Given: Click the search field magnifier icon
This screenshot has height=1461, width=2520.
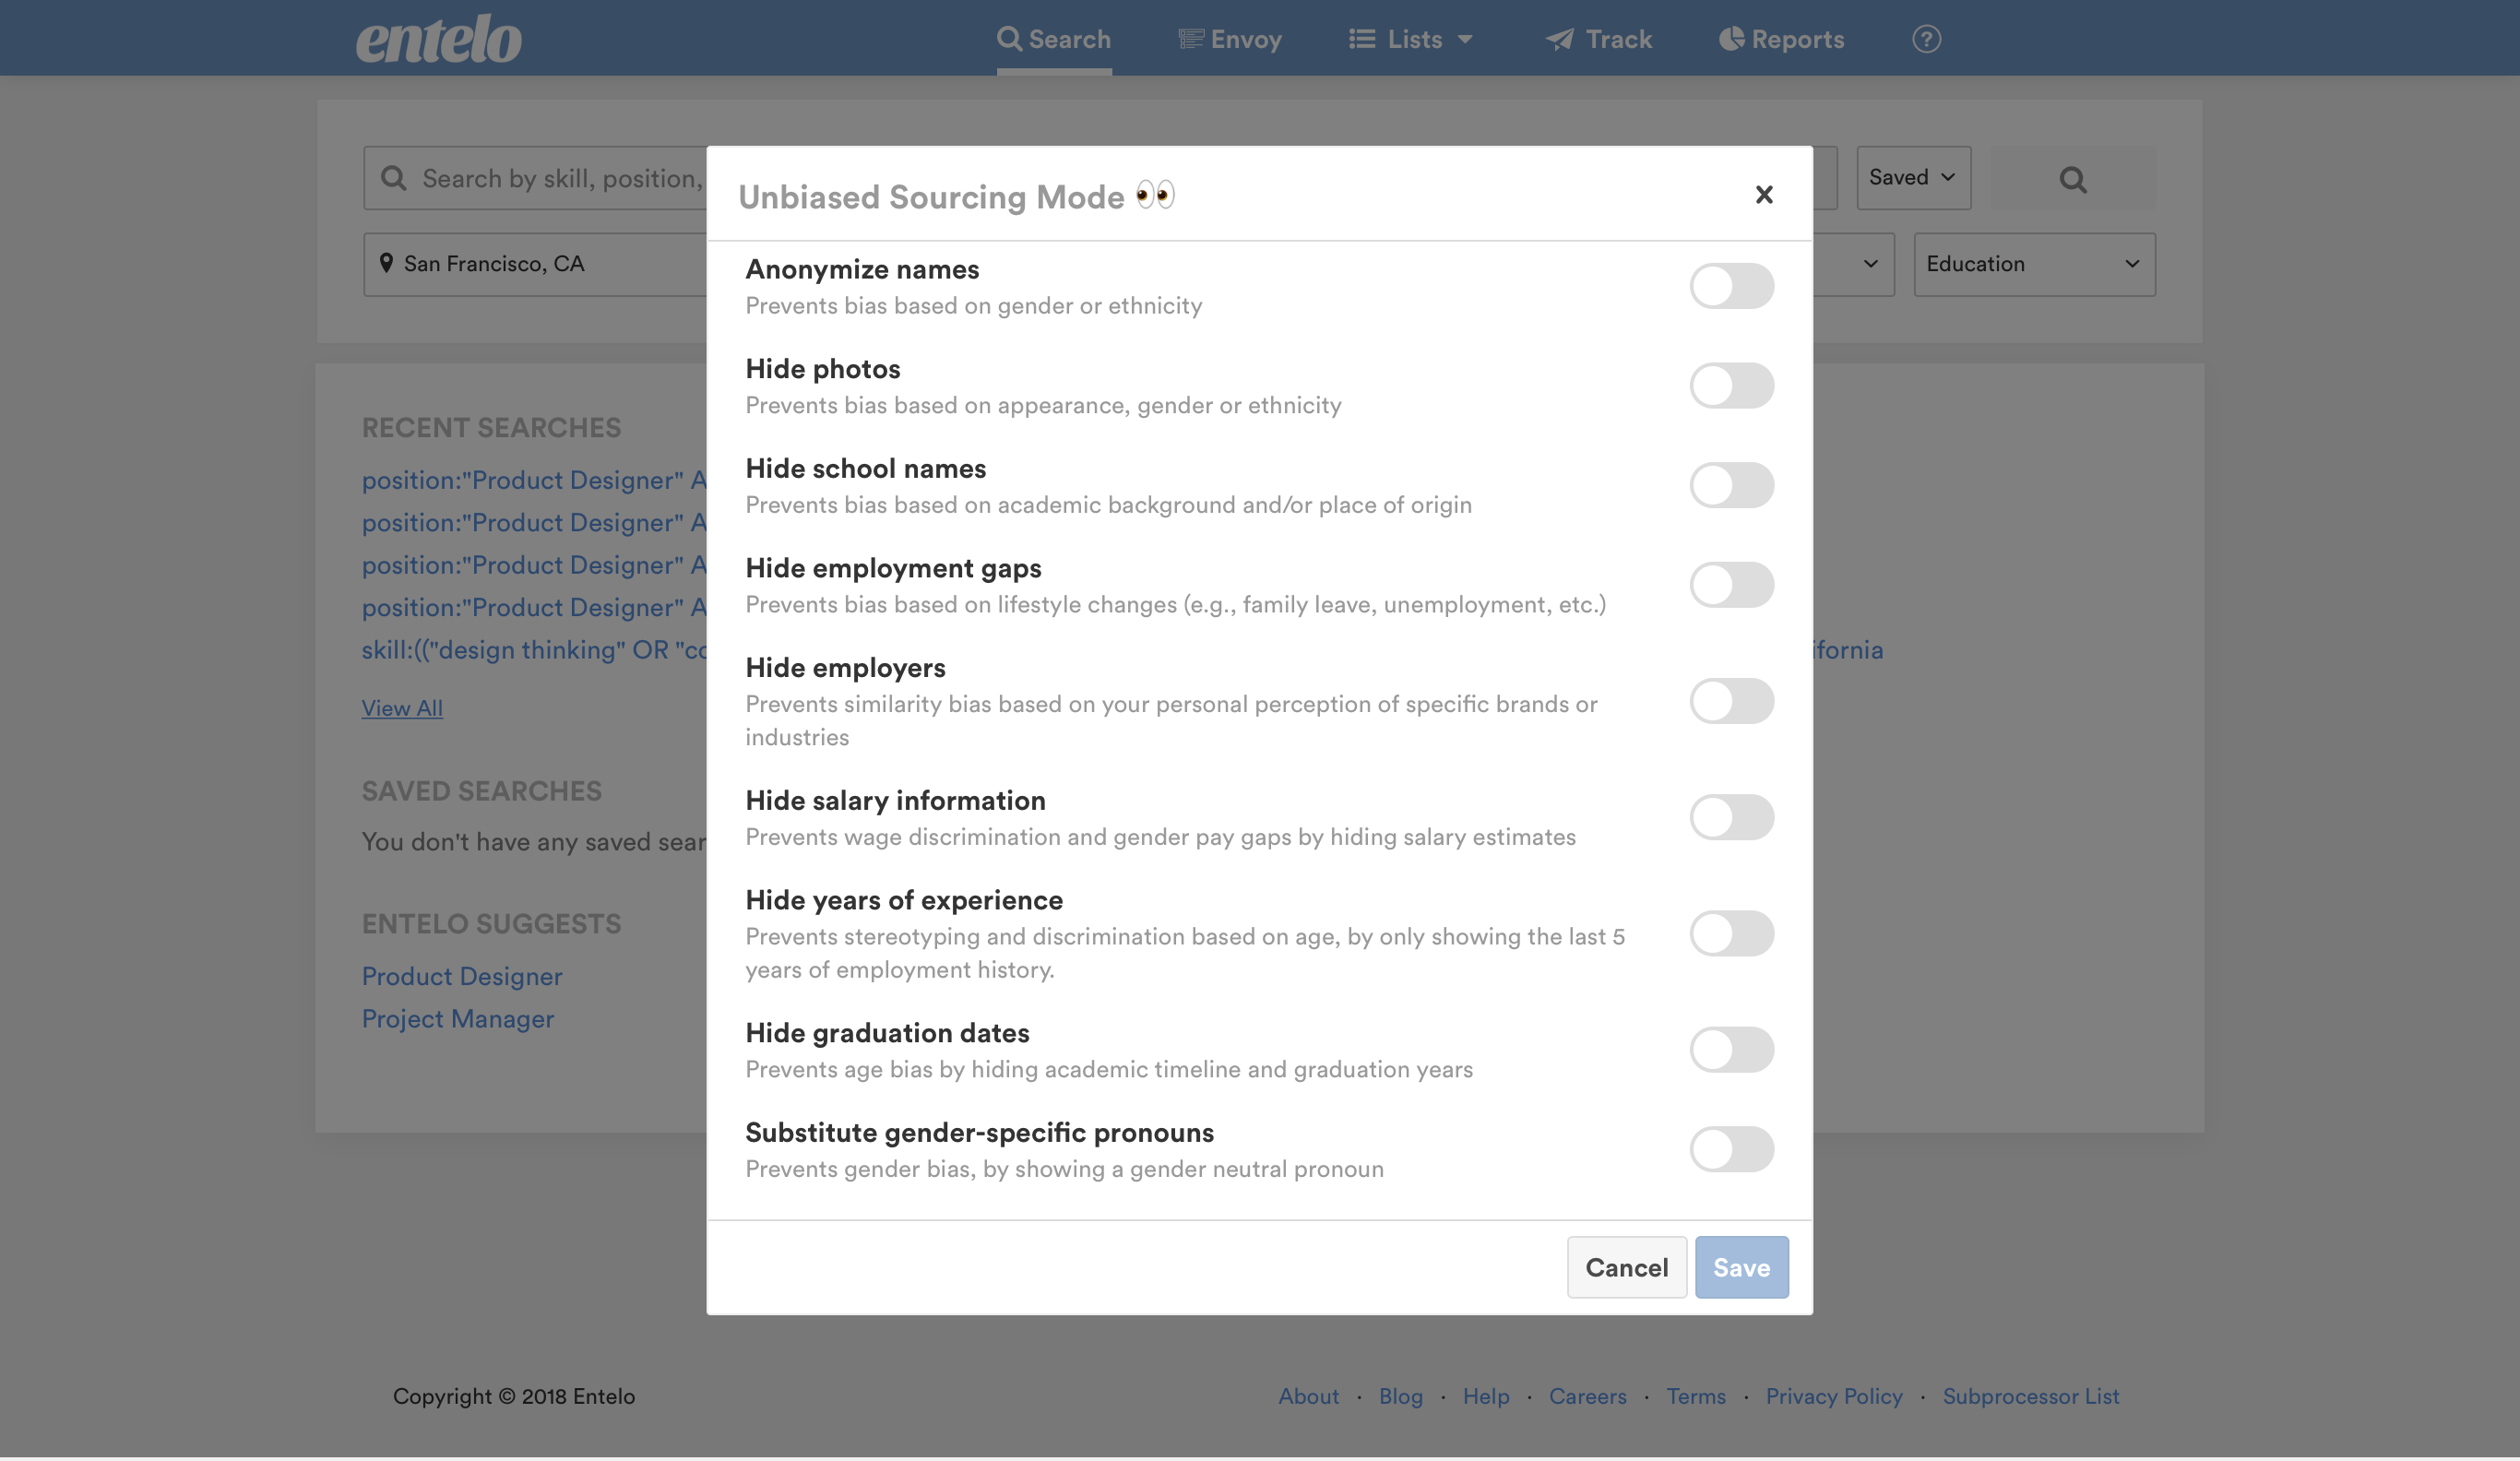Looking at the screenshot, I should point(394,178).
